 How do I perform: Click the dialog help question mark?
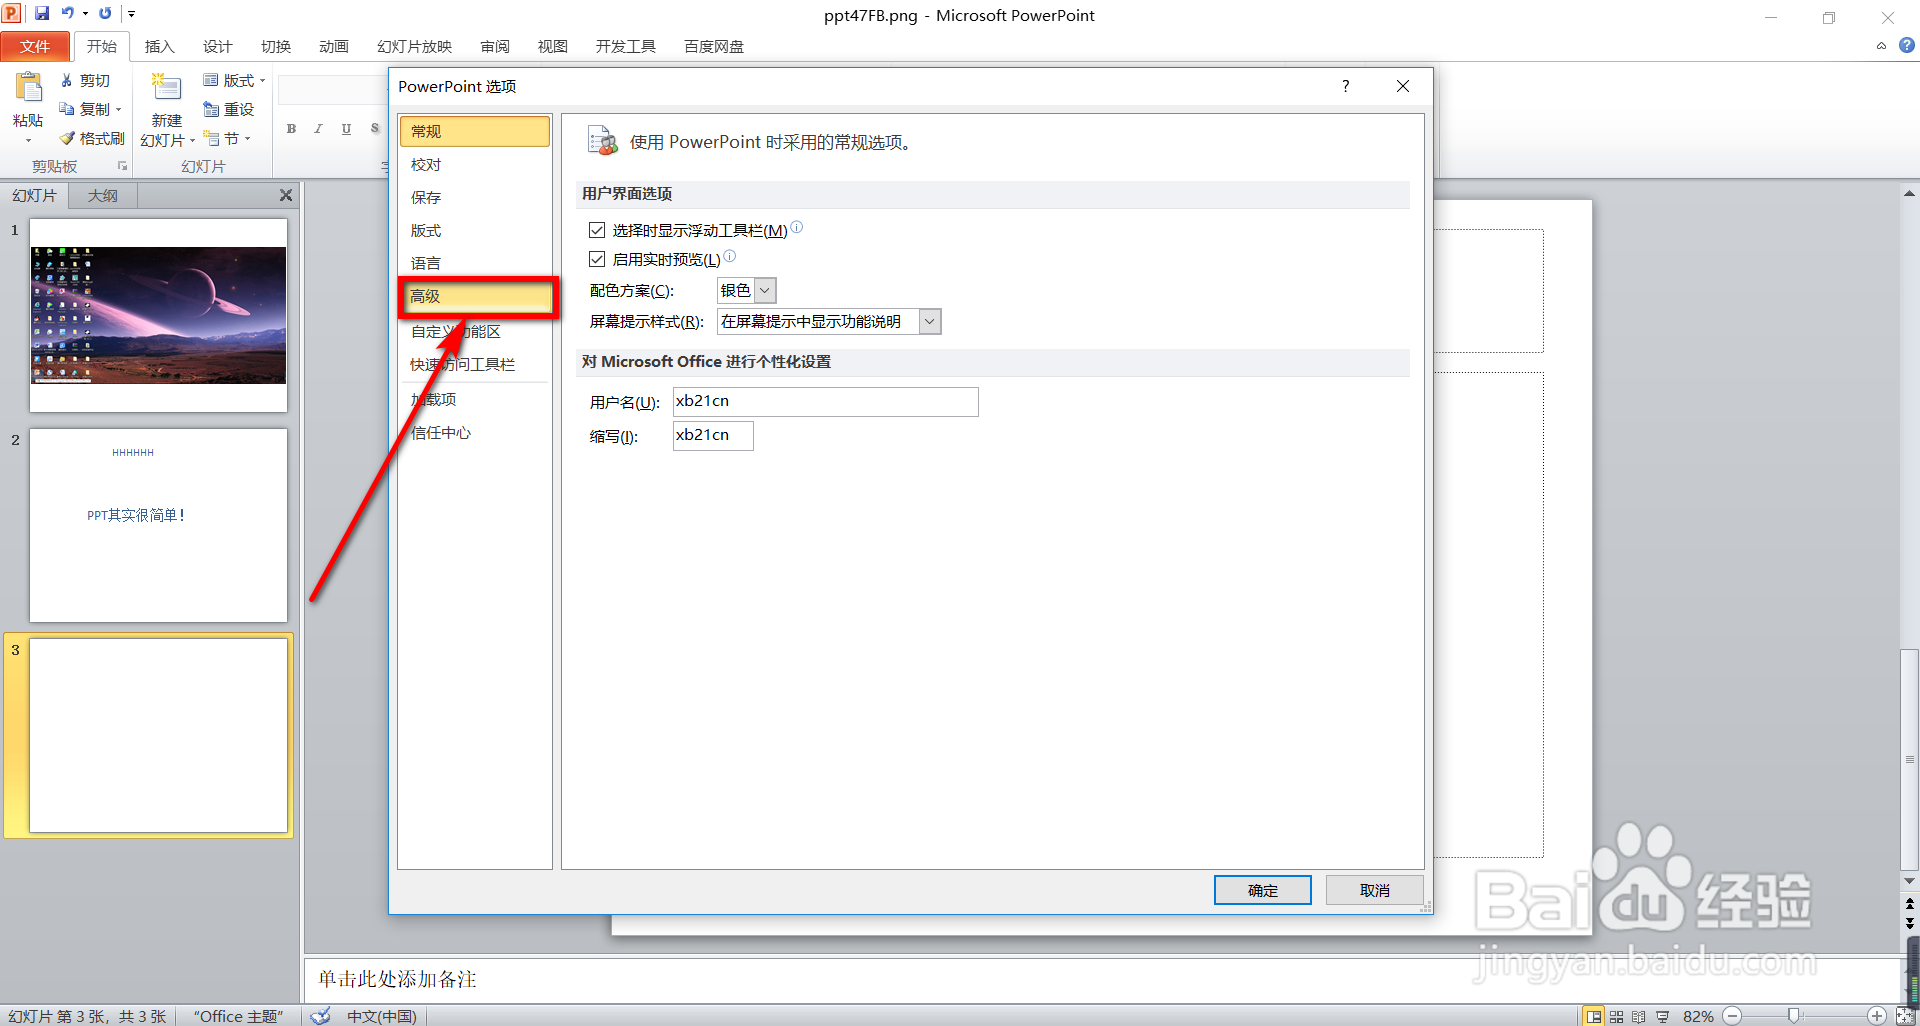pyautogui.click(x=1346, y=86)
